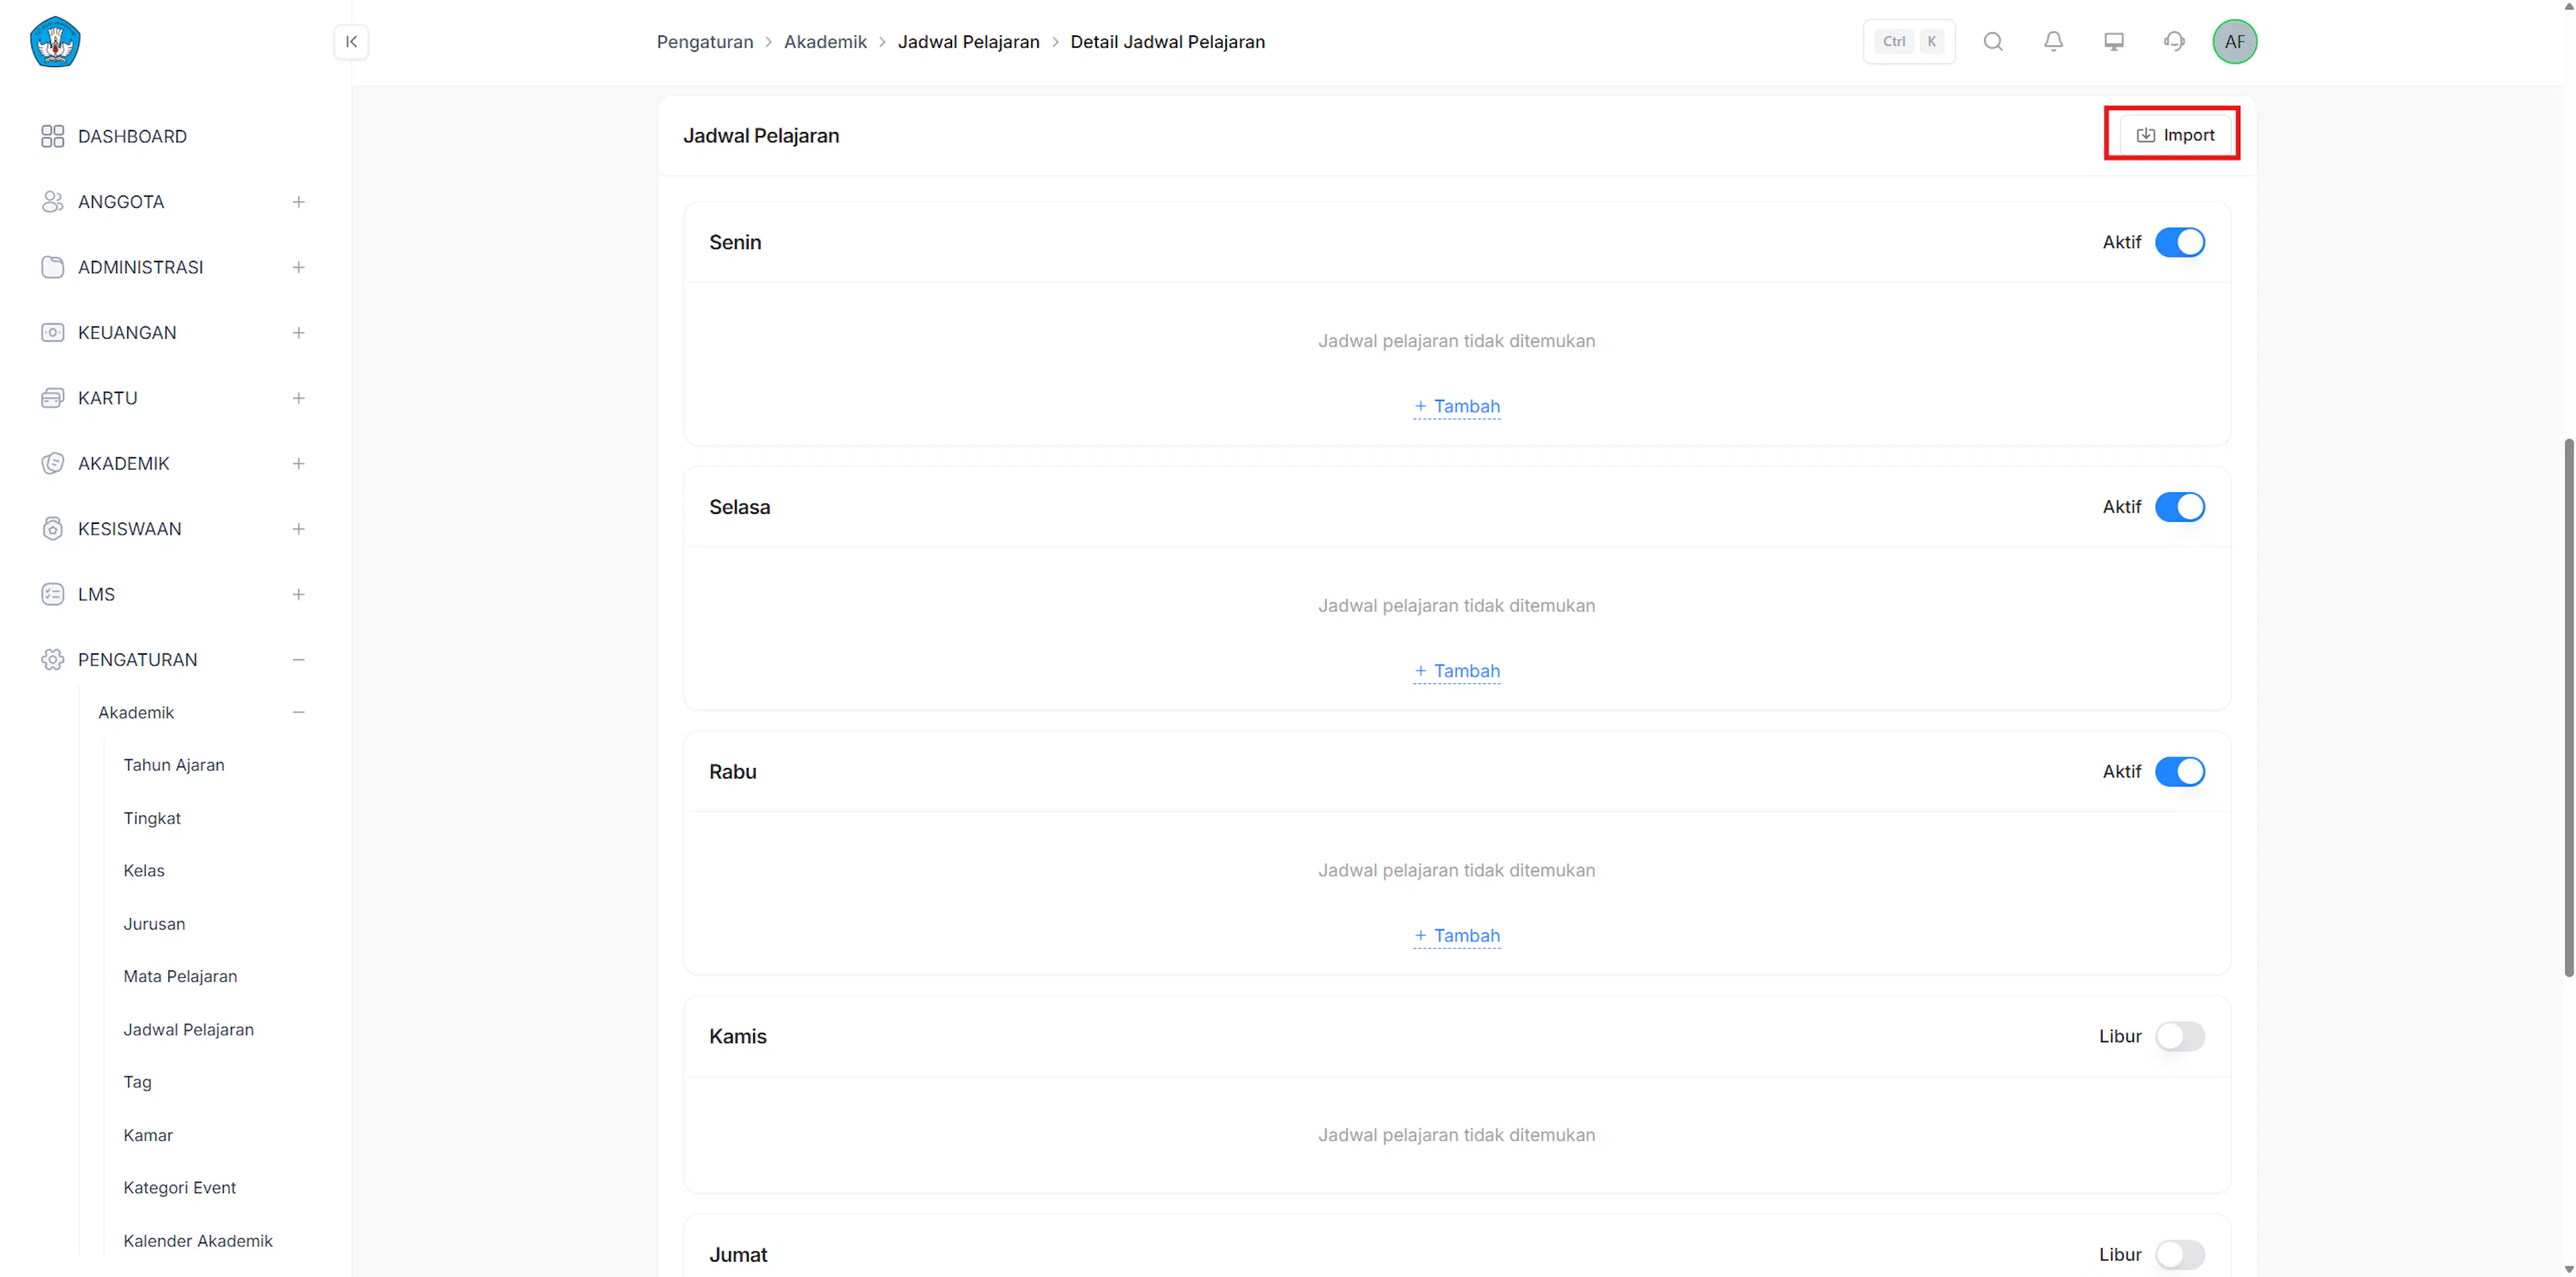This screenshot has height=1277, width=2576.
Task: Click the Keuangan money icon
Action: (x=53, y=333)
